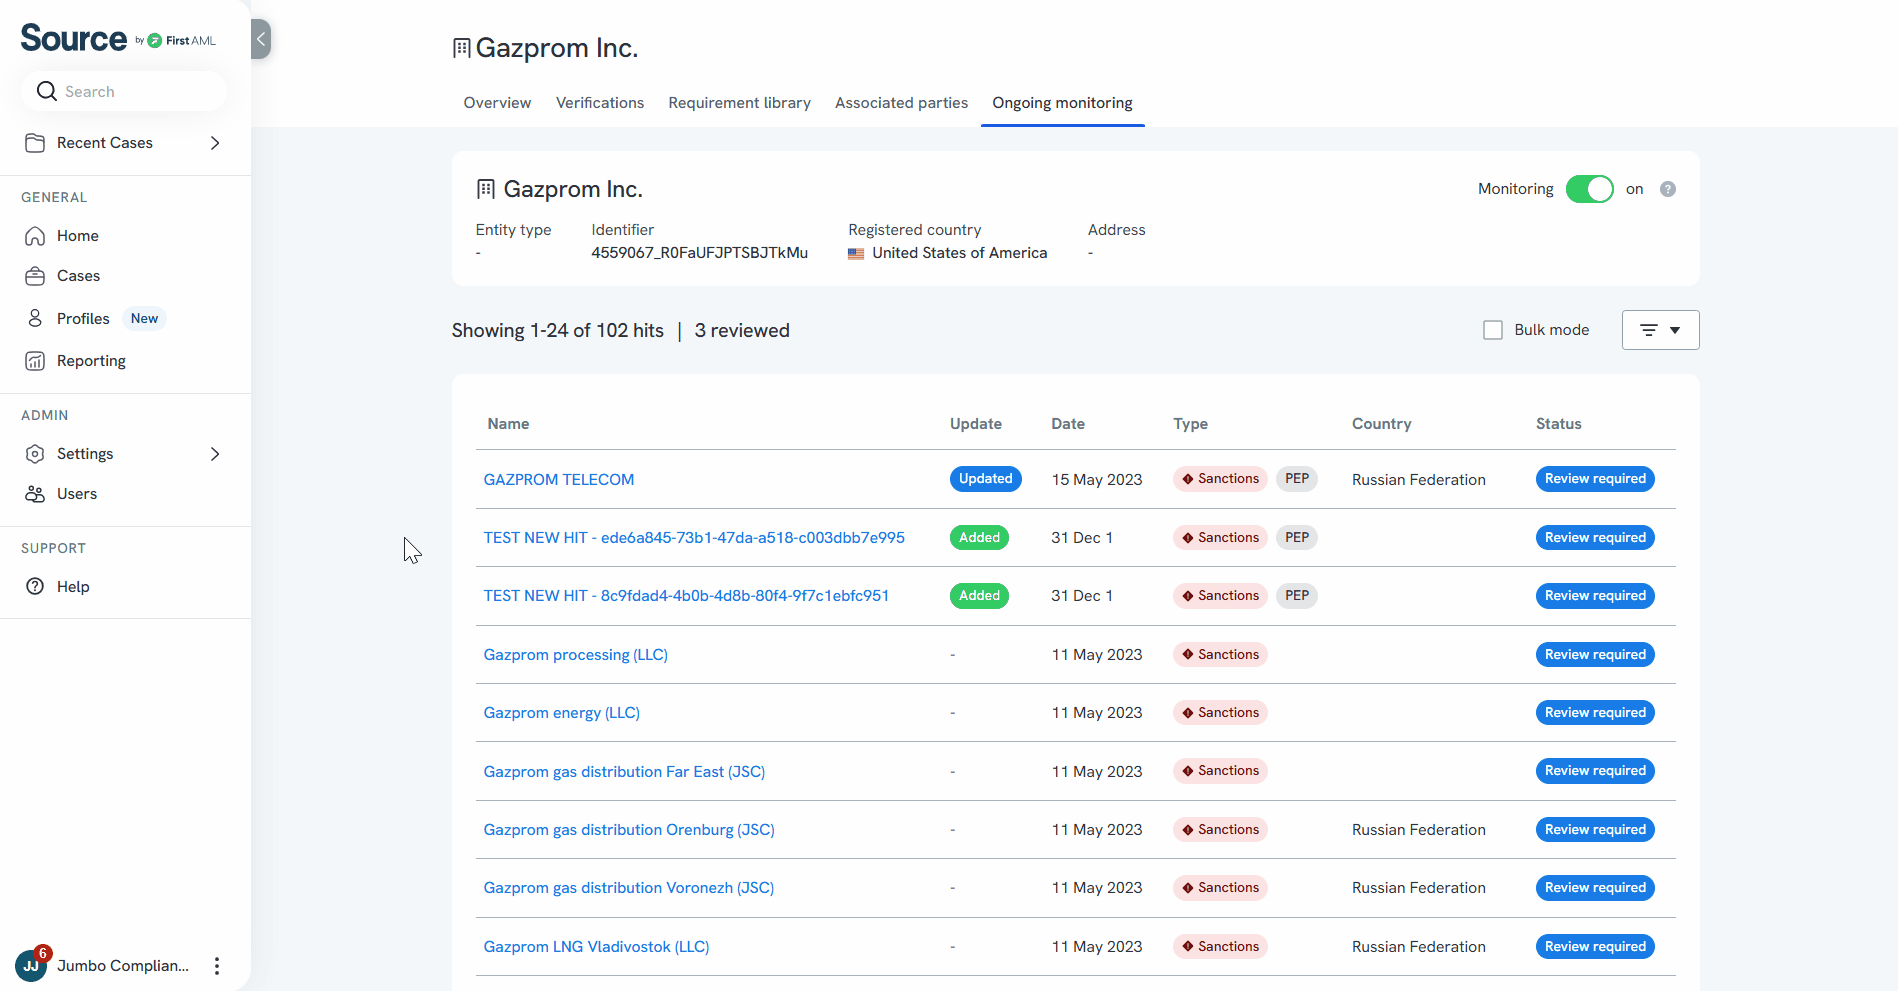Click the sidebar Search field
Viewport: 1898px width, 991px height.
(x=124, y=91)
